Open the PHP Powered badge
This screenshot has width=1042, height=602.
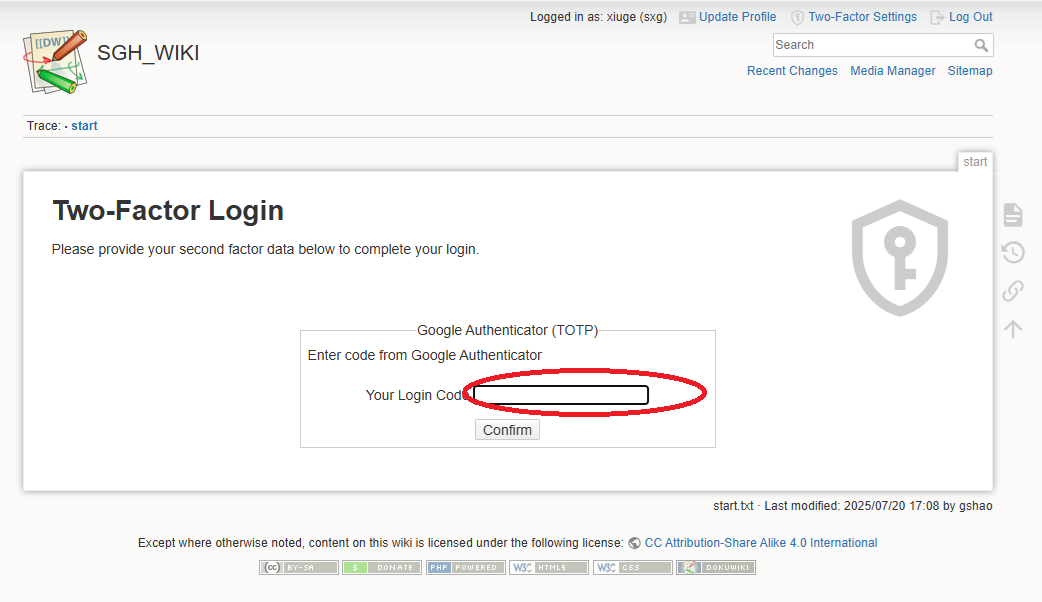pos(465,567)
